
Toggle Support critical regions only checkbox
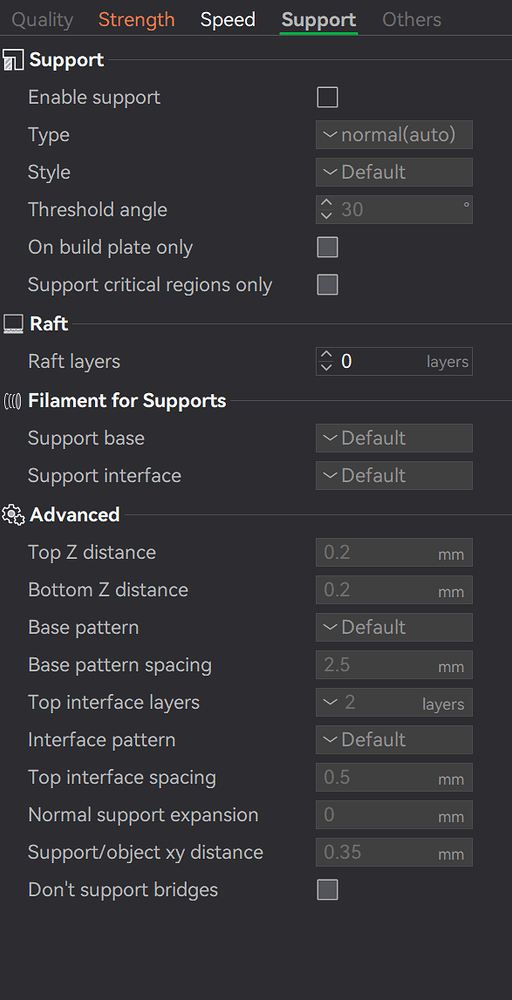[328, 285]
